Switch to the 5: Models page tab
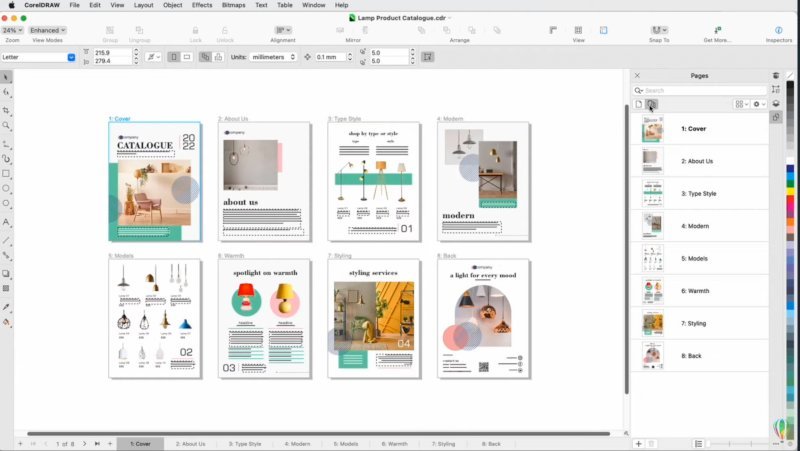Image resolution: width=800 pixels, height=451 pixels. click(345, 443)
